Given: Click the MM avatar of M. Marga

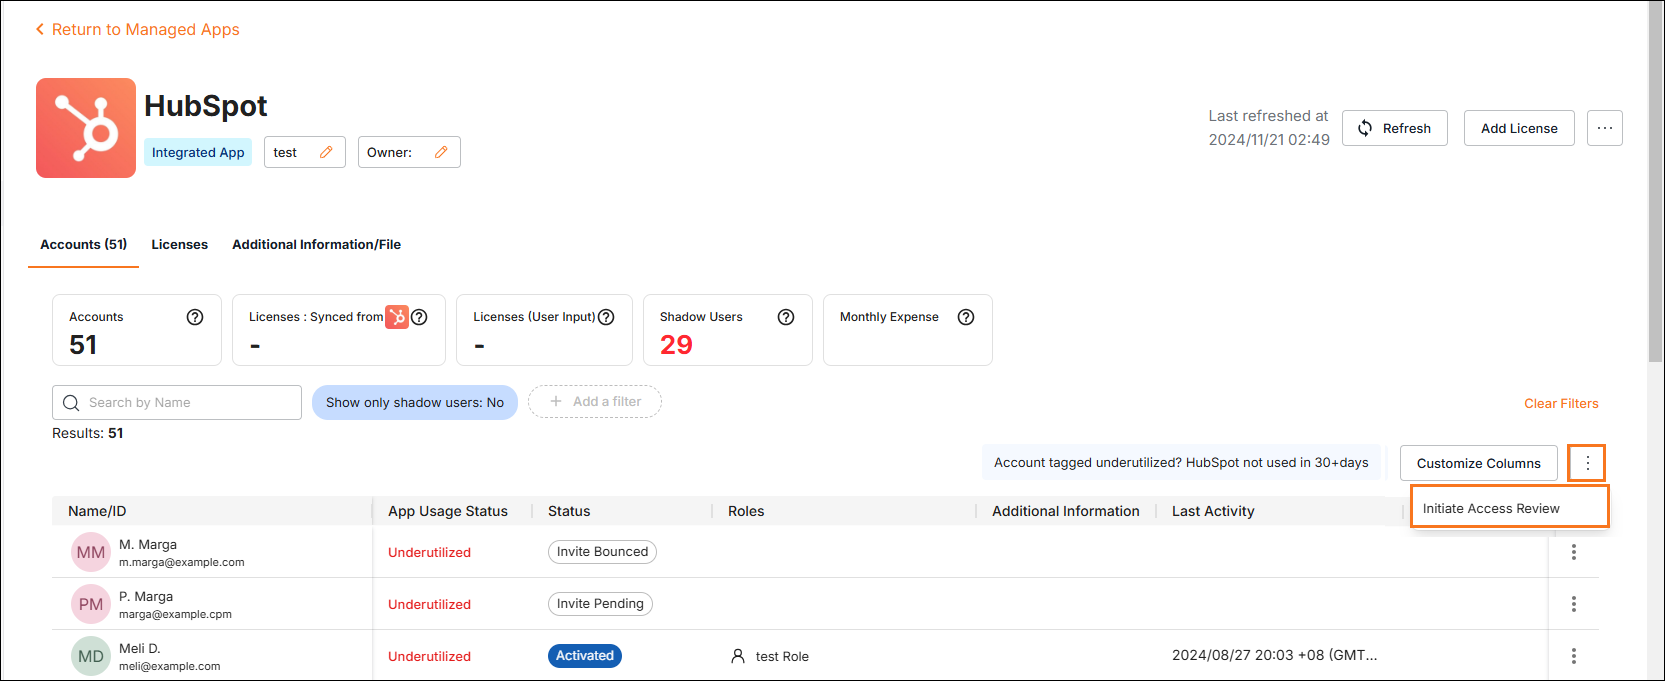Looking at the screenshot, I should [91, 552].
